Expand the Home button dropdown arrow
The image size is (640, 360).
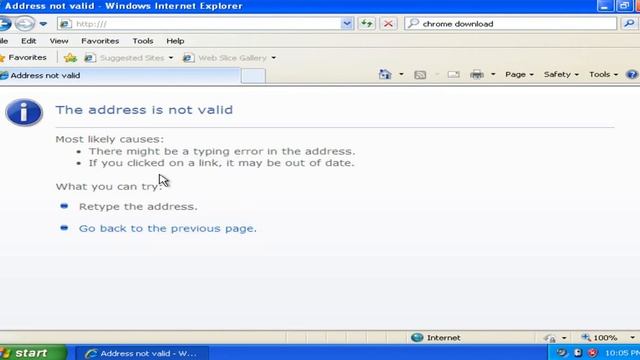click(401, 75)
